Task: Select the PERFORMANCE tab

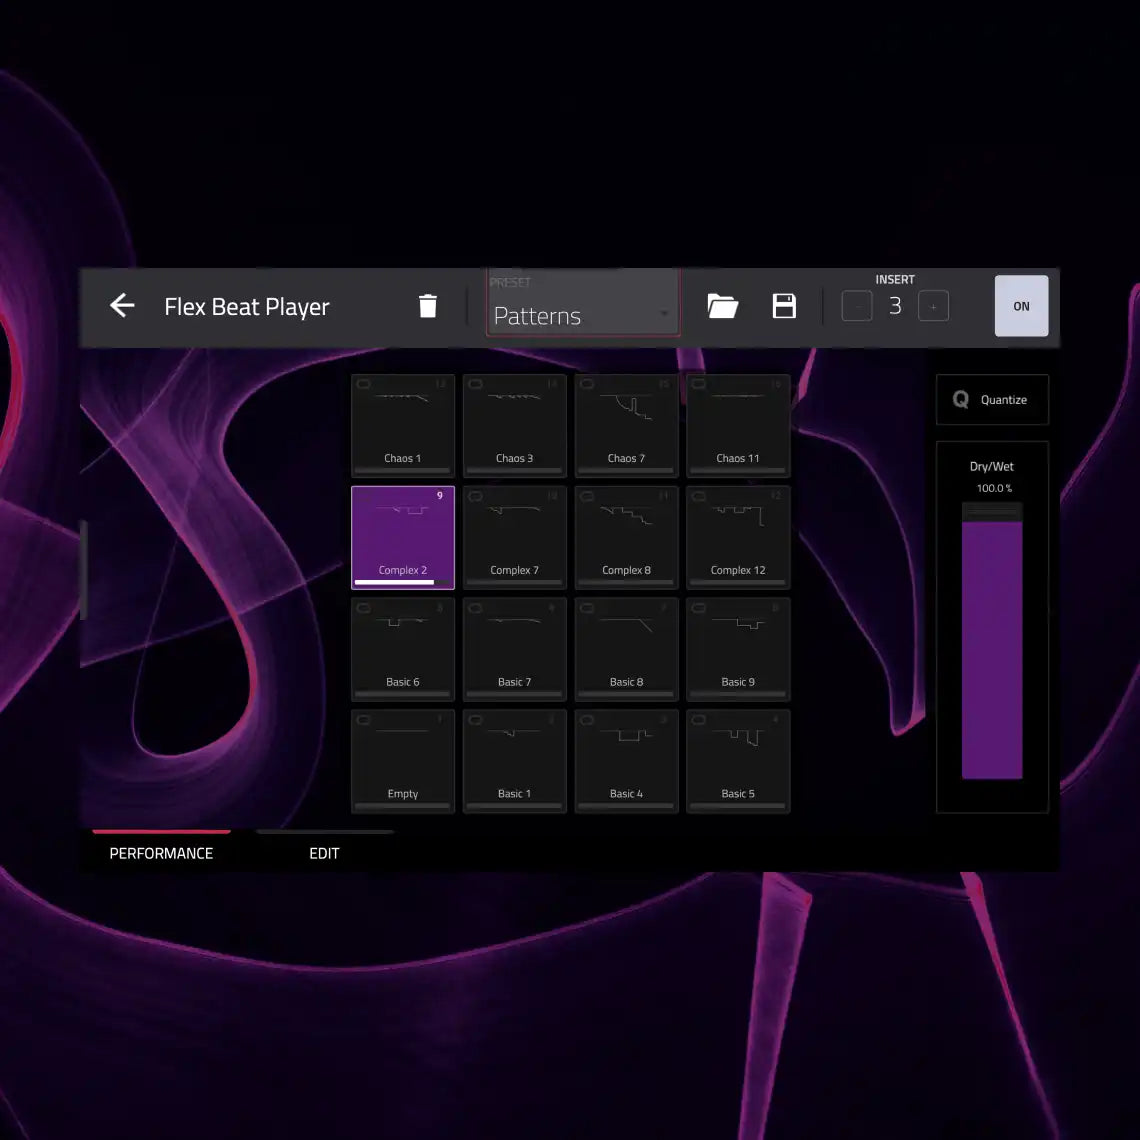Action: [x=161, y=853]
